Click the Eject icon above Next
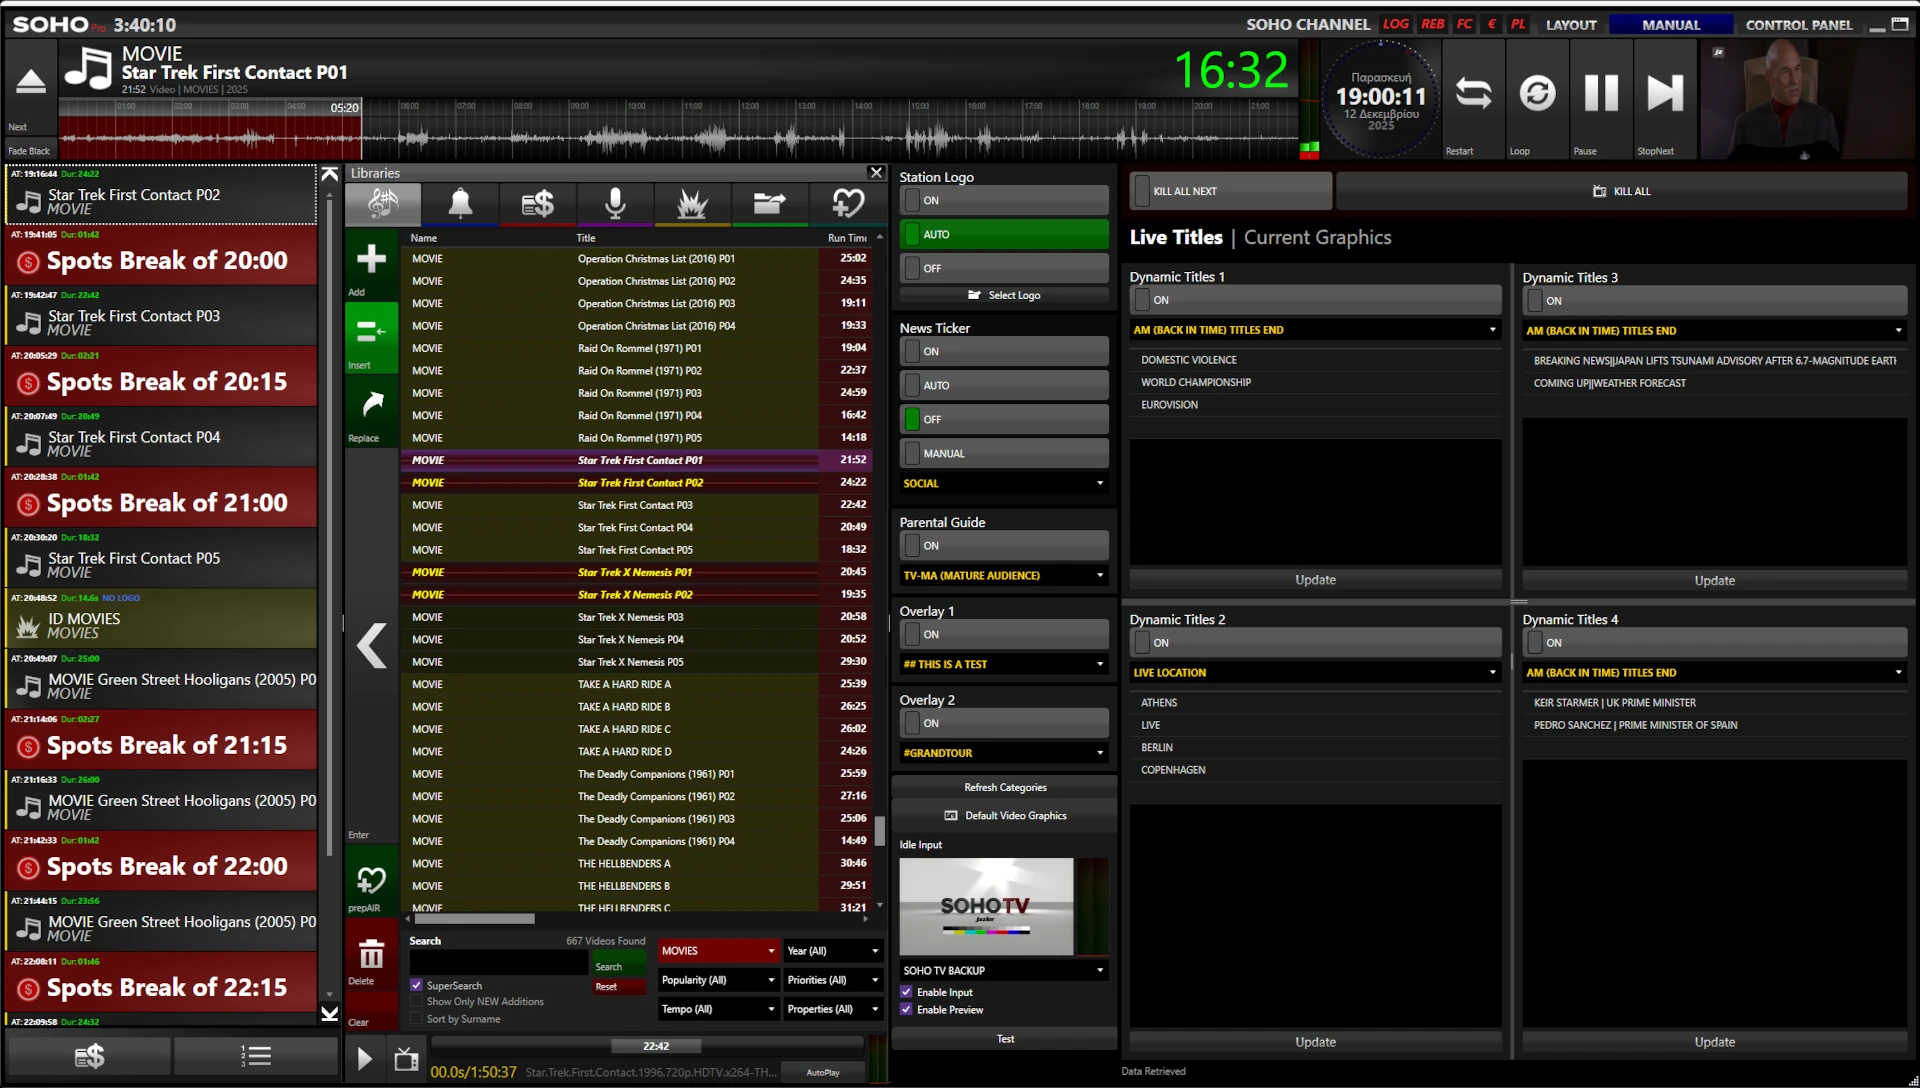Viewport: 1920px width, 1088px height. [30, 82]
